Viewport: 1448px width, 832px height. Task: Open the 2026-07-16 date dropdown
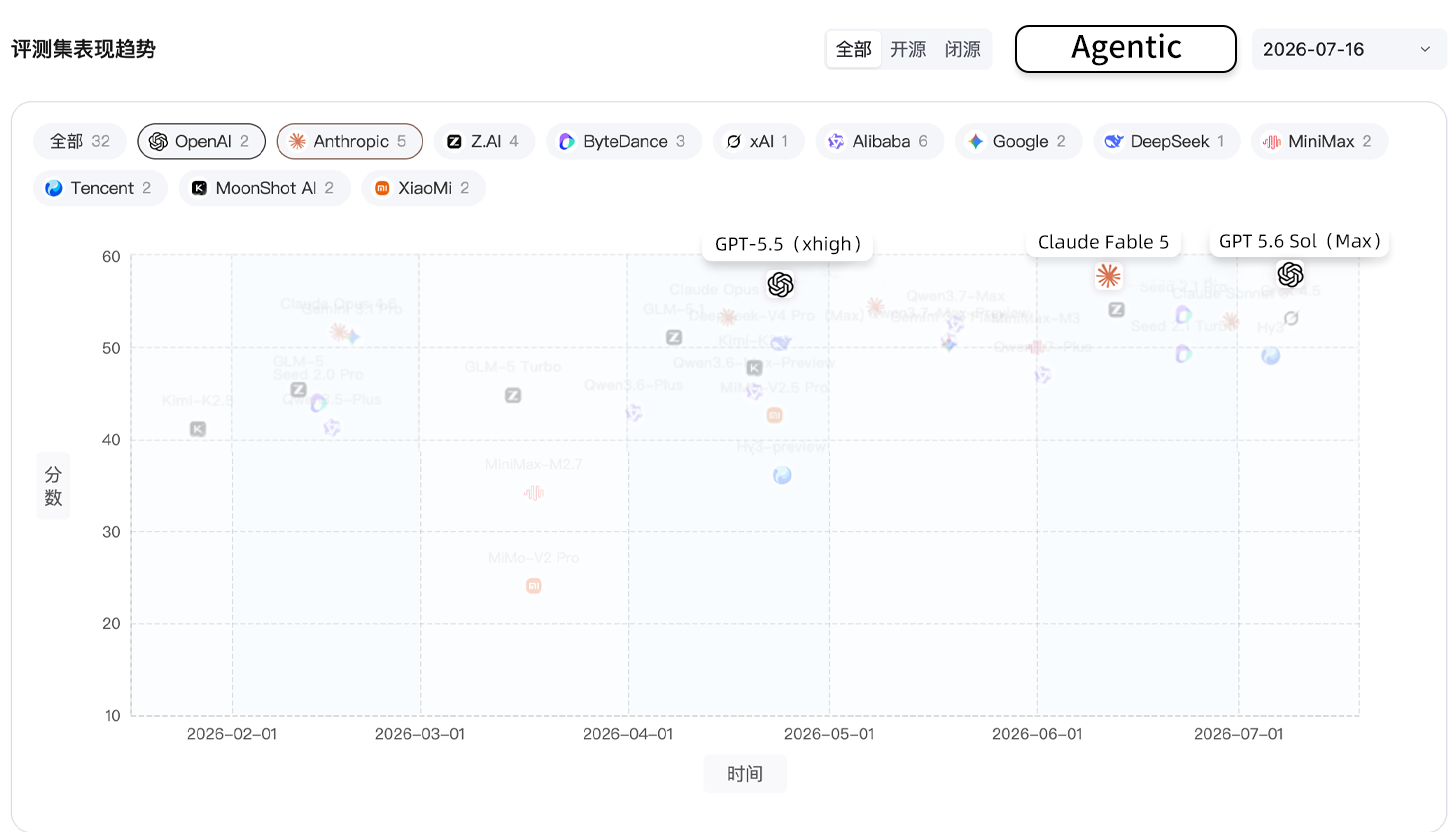(1349, 49)
